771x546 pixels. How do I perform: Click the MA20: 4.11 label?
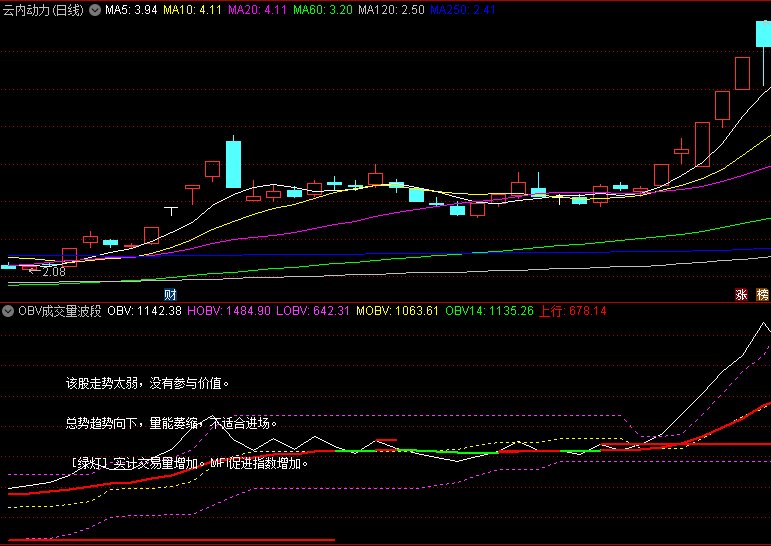pos(257,10)
